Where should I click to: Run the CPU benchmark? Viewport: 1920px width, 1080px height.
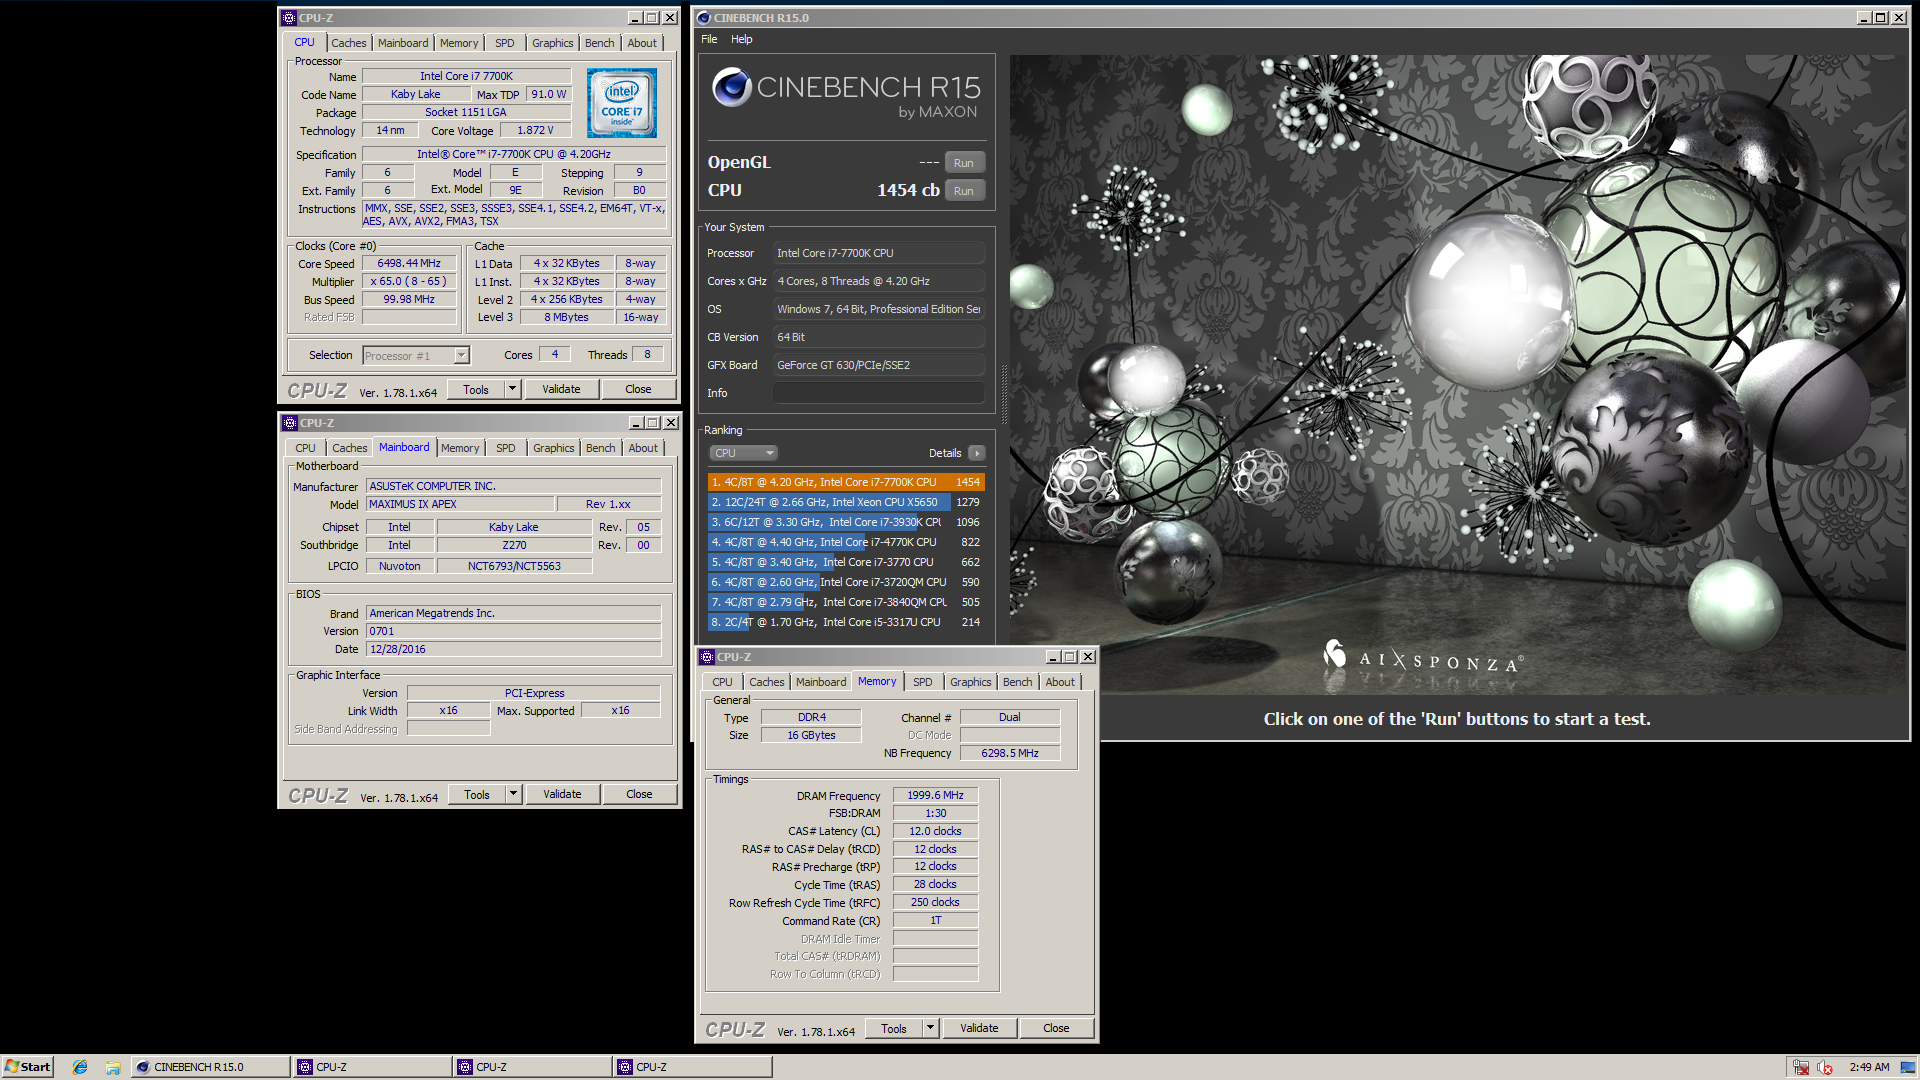coord(963,191)
